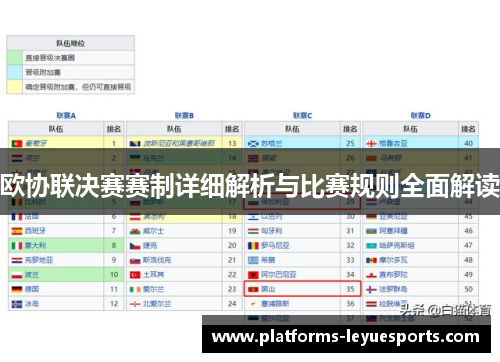This screenshot has width=500, height=362.
Task: Click the Spain flag icon
Action: (x=17, y=231)
